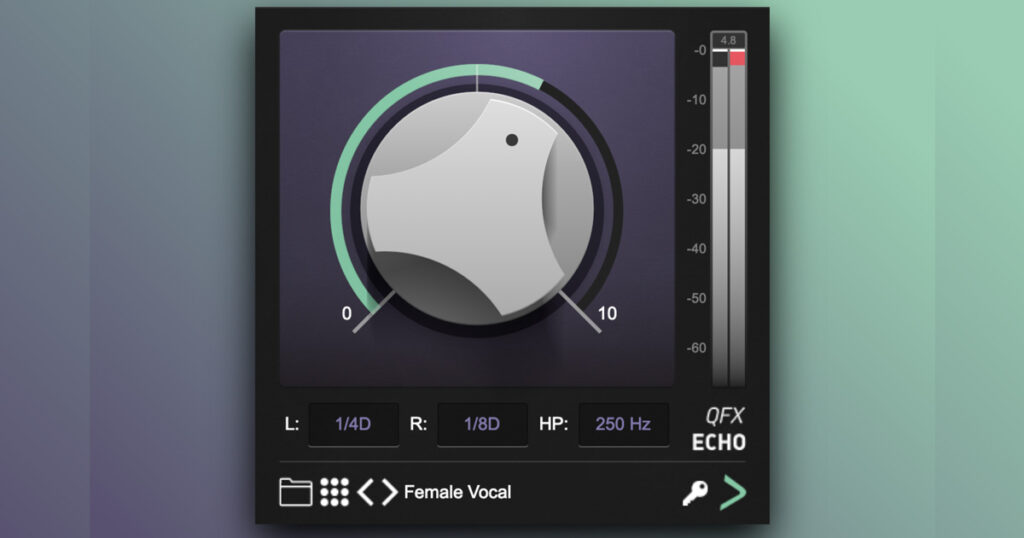The height and width of the screenshot is (538, 1024).
Task: Go to previous preset with left chevron
Action: point(366,492)
